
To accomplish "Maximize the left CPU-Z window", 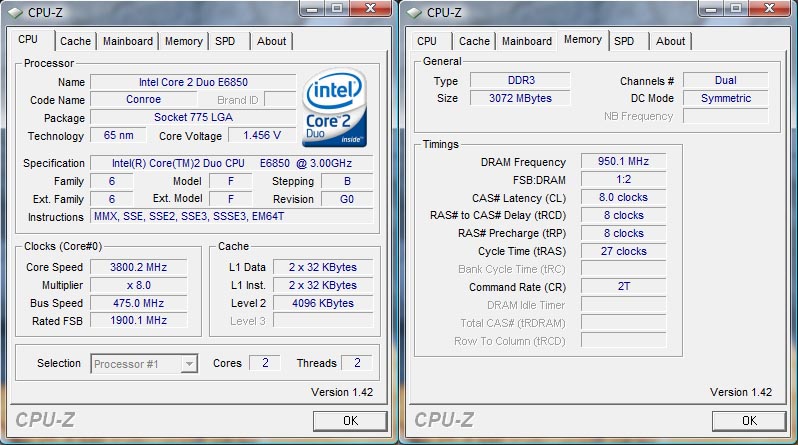I will 336,9.
